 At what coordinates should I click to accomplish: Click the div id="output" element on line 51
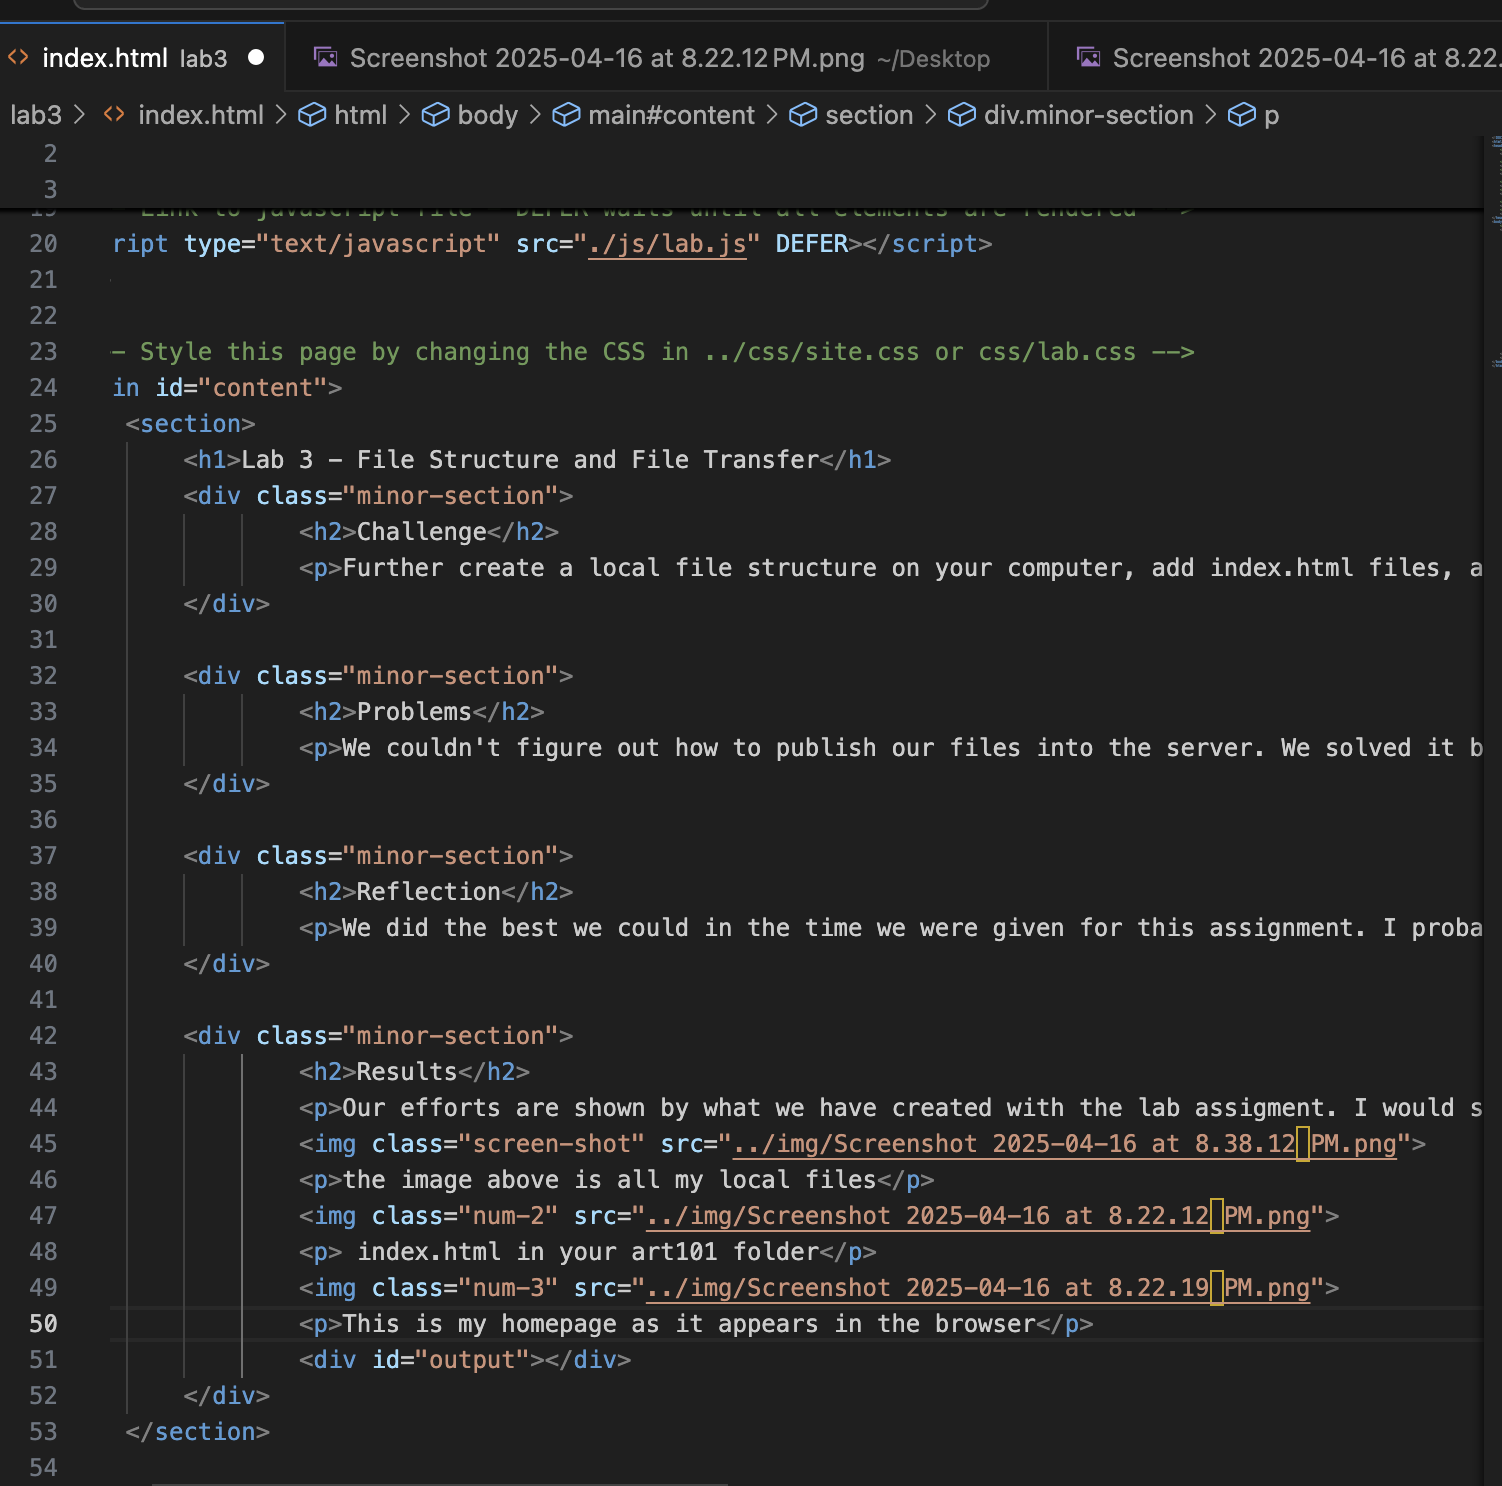[x=465, y=1360]
